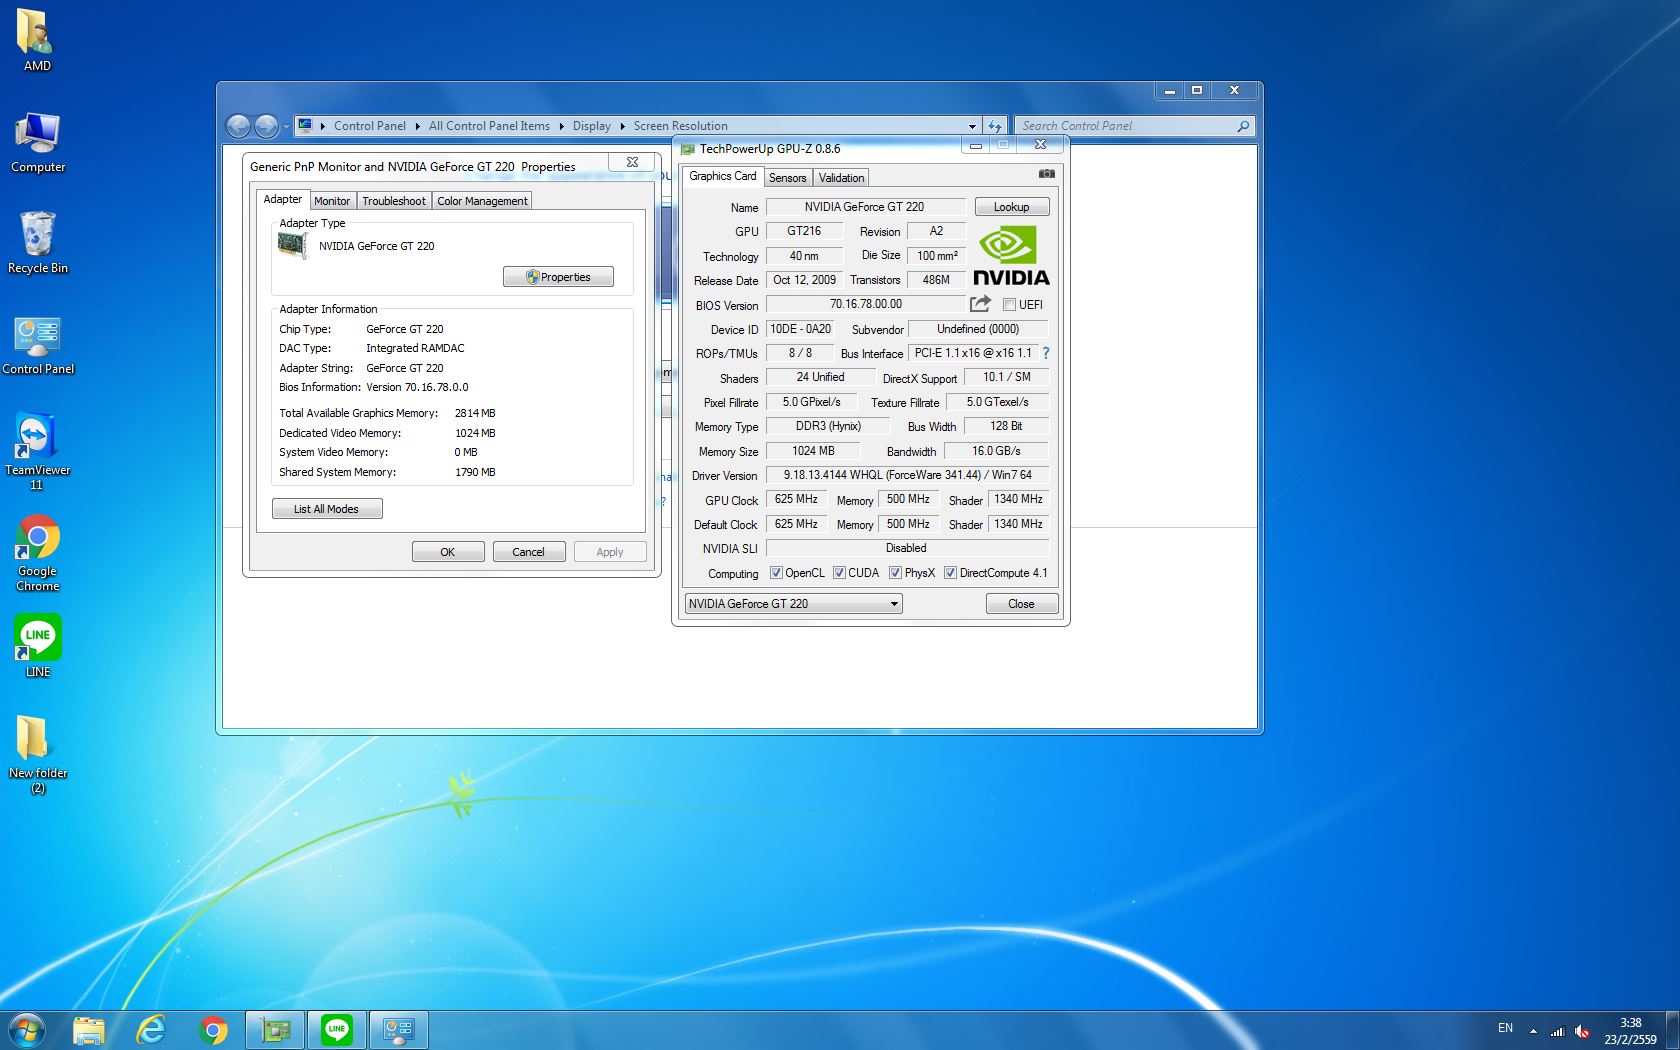Toggle the PhysX checkbox
1680x1050 pixels.
coord(895,573)
